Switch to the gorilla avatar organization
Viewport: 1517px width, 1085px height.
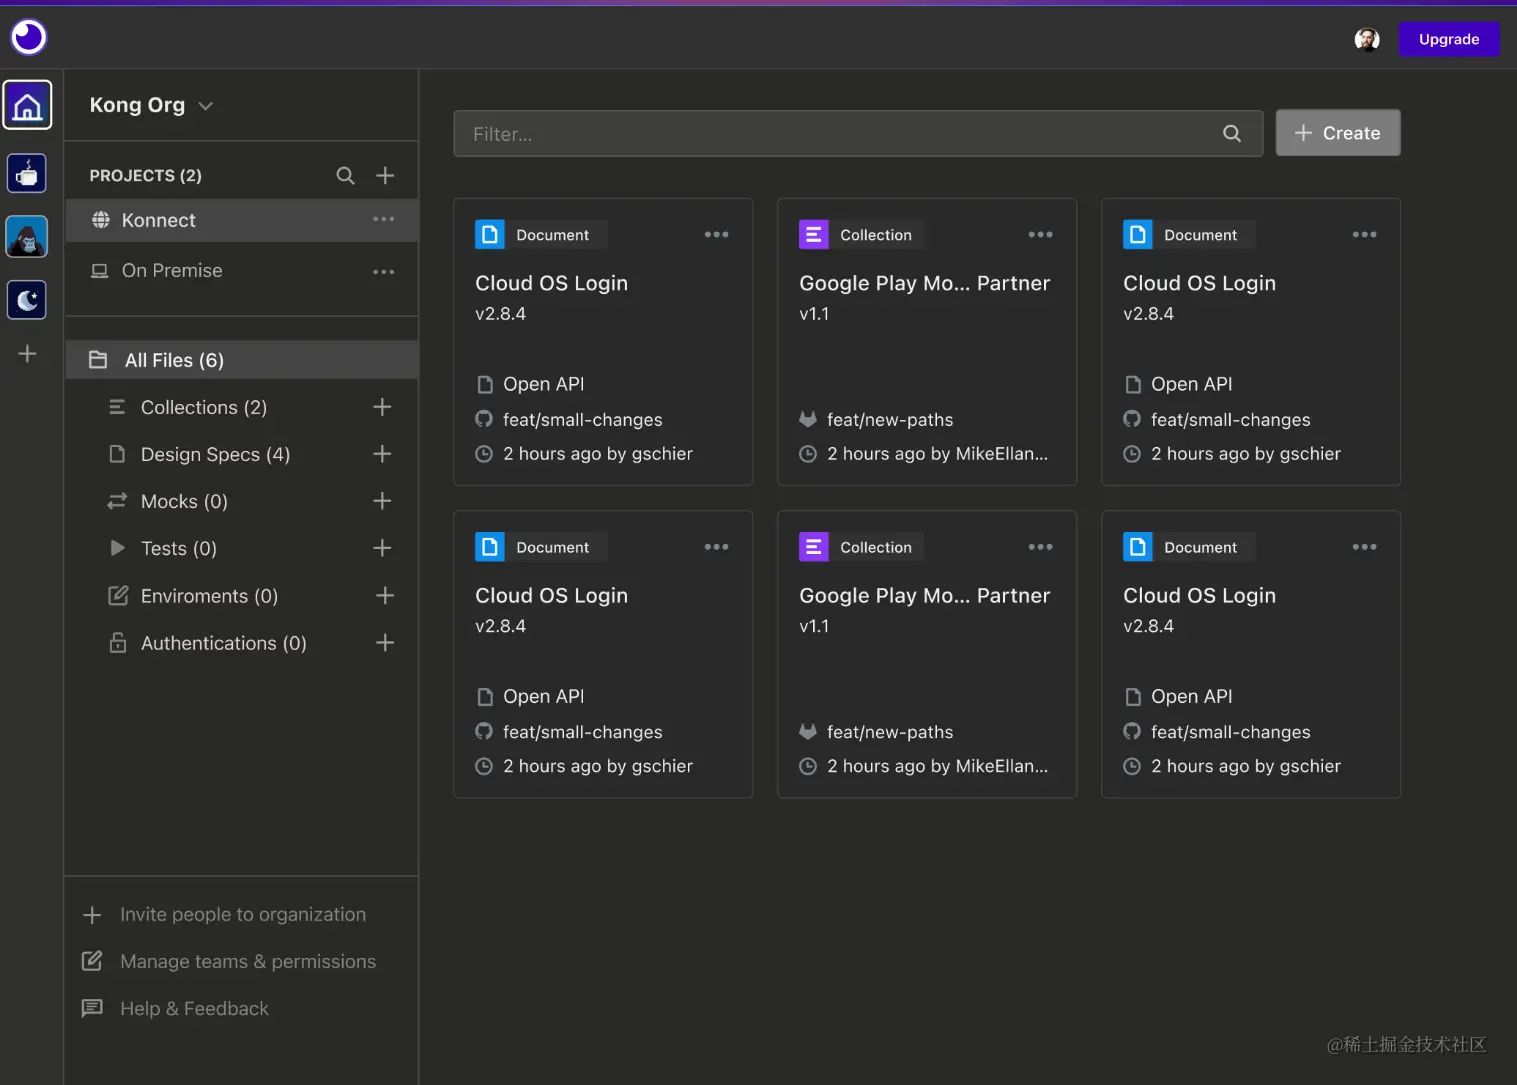click(x=27, y=237)
